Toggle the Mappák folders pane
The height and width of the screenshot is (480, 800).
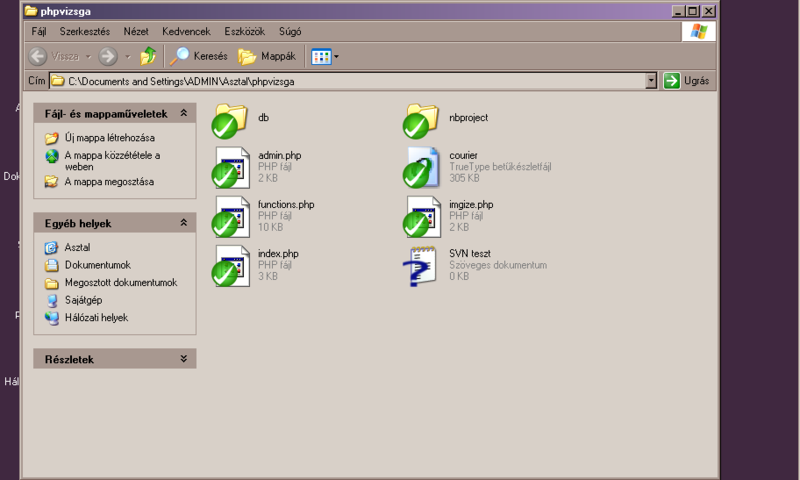267,56
